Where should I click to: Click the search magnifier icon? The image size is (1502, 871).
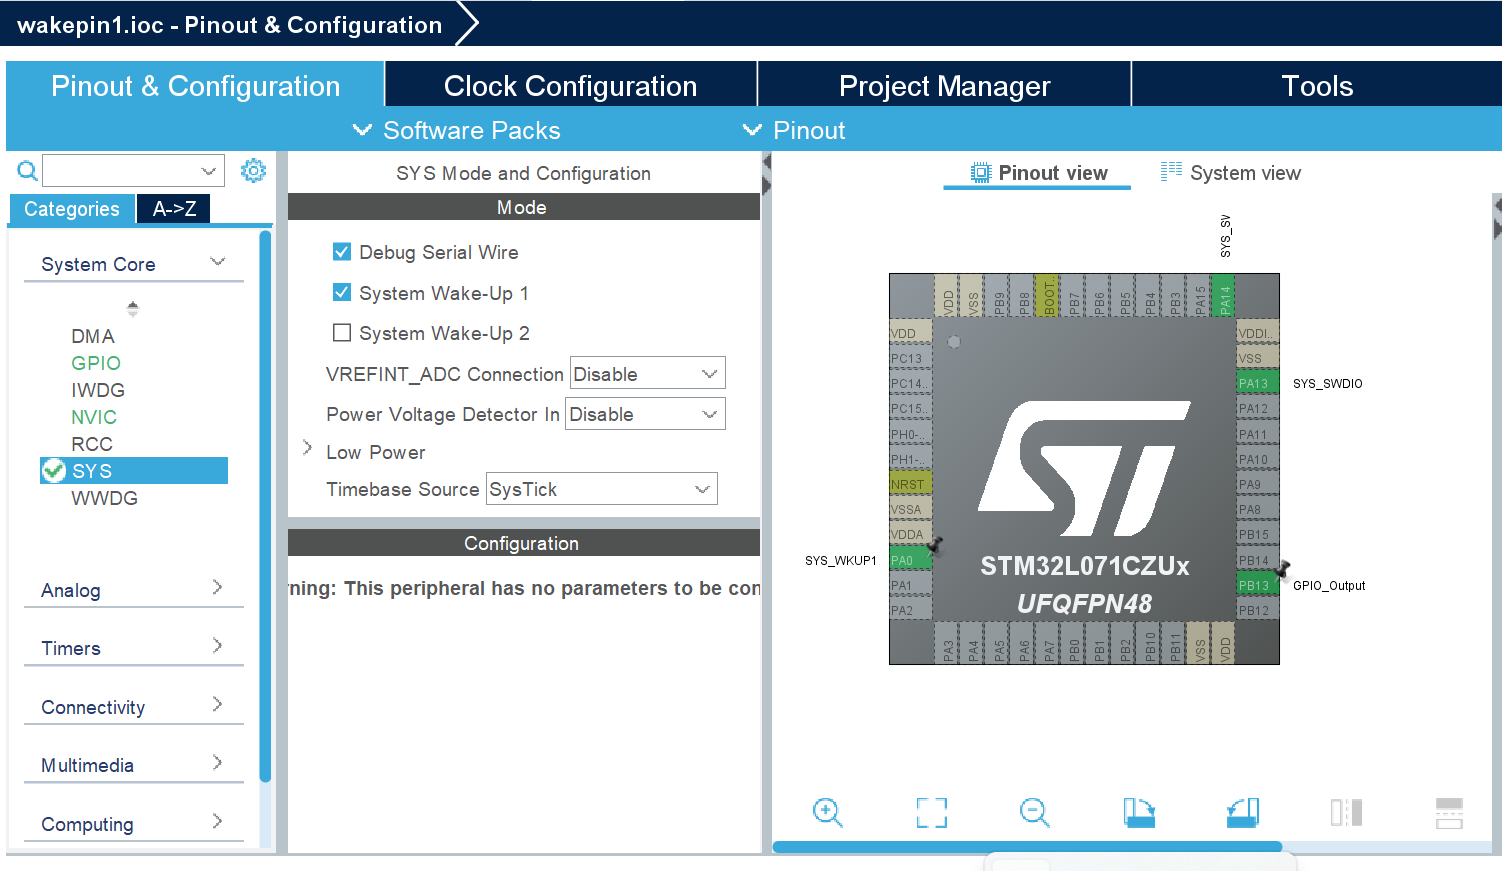pyautogui.click(x=26, y=170)
